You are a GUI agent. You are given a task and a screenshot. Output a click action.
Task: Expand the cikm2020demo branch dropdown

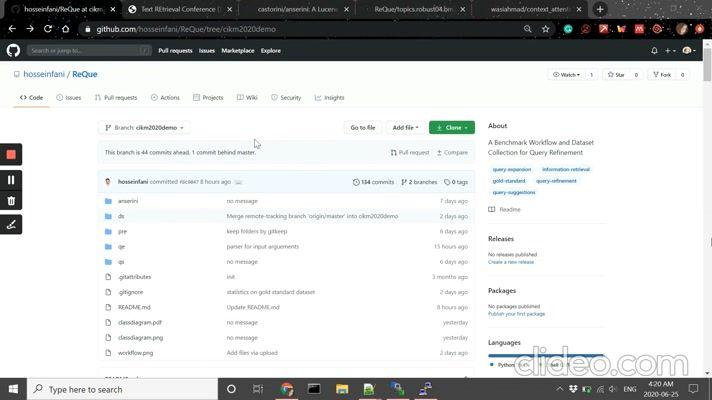145,128
